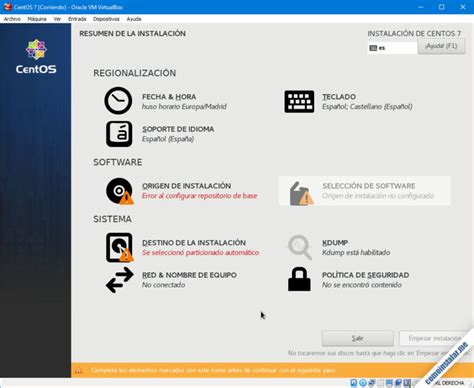
Task: Close the VirtualBox window
Action: coord(463,7)
